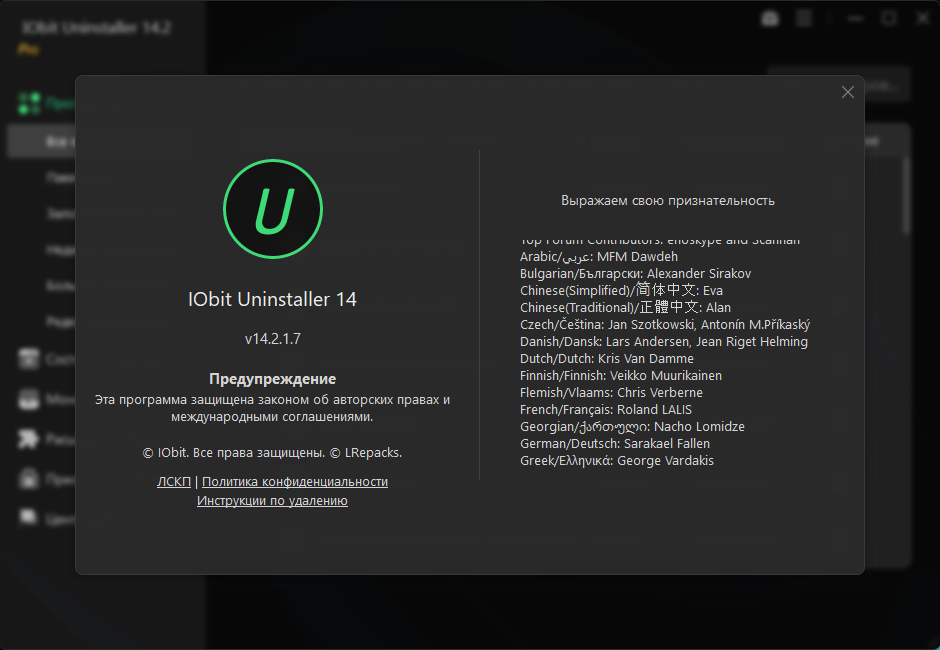Click the '© IObit. Все права защищены' copyright line
Viewport: 940px width, 650px height.
[x=272, y=453]
